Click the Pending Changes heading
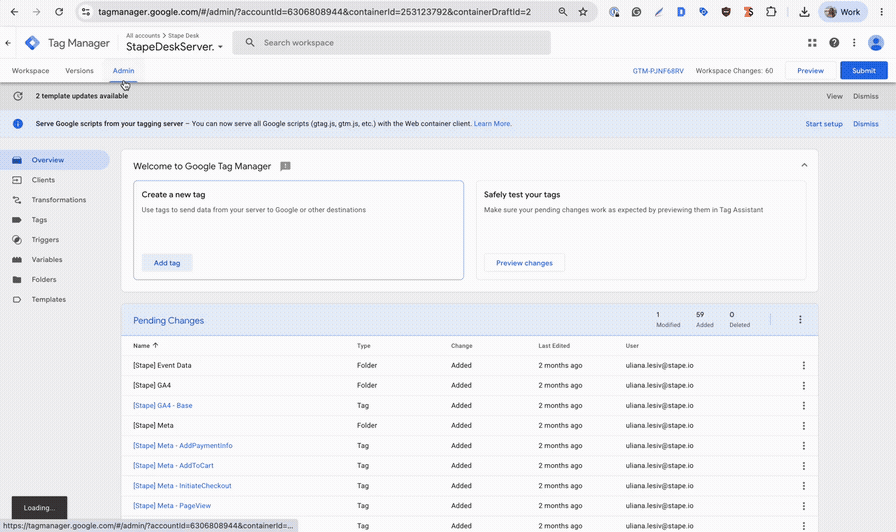Viewport: 896px width, 532px height. (x=169, y=321)
